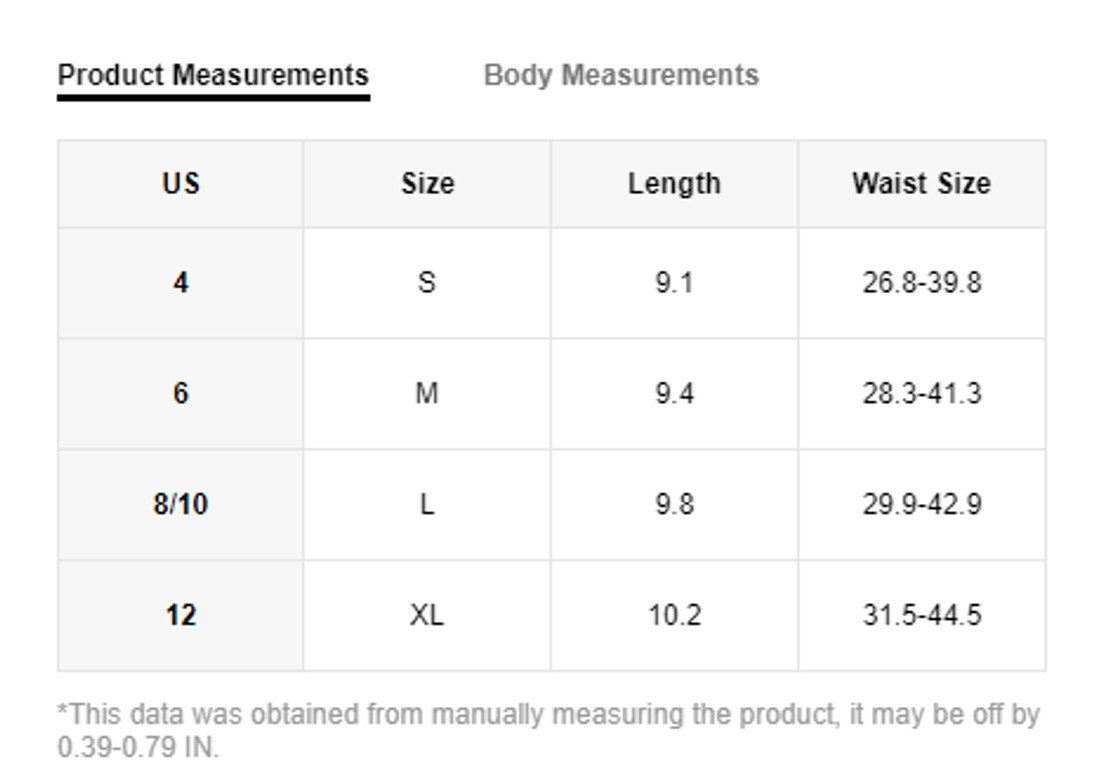Screen dimensions: 1112x782
Task: Click the 10.2 length value
Action: pyautogui.click(x=674, y=615)
